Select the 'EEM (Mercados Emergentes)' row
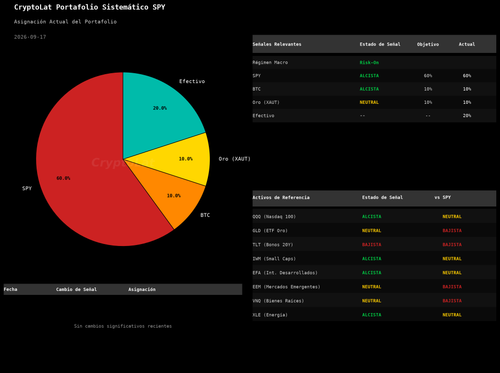This screenshot has height=373, width=500. tap(374, 287)
